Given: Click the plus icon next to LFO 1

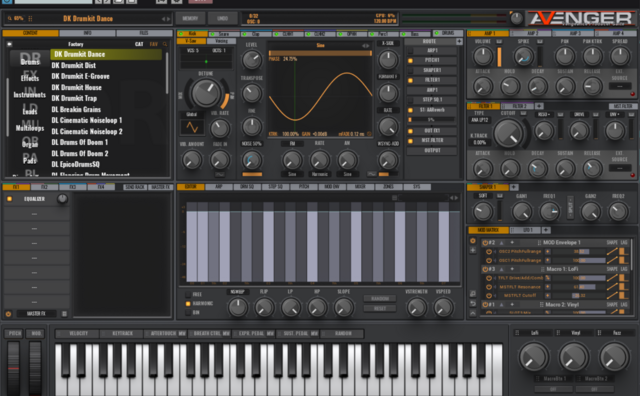Looking at the screenshot, I should [546, 230].
